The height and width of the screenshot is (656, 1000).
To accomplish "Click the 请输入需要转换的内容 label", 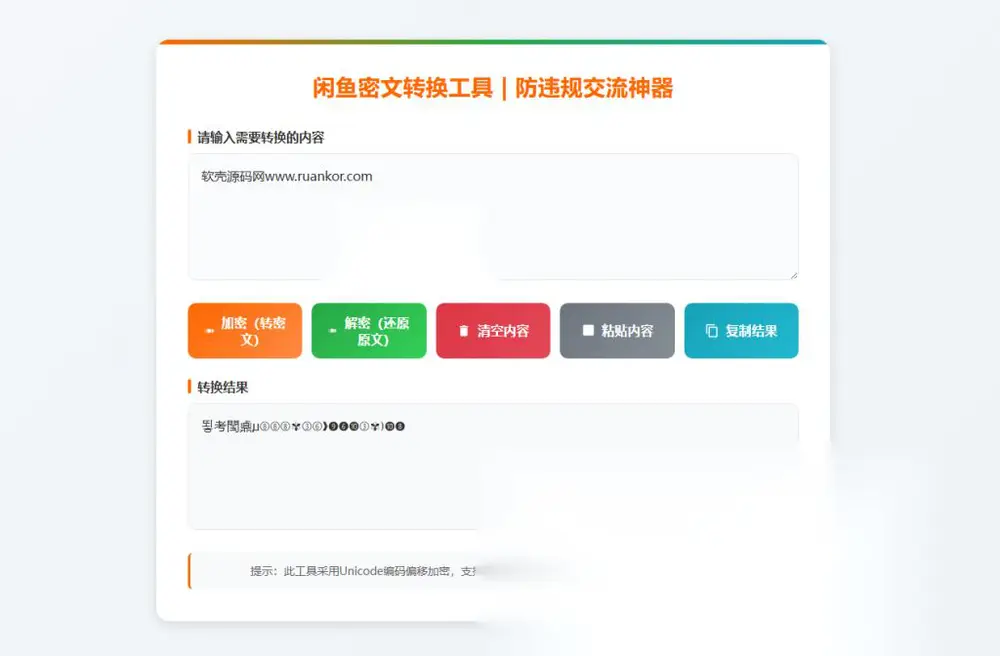I will coord(261,137).
